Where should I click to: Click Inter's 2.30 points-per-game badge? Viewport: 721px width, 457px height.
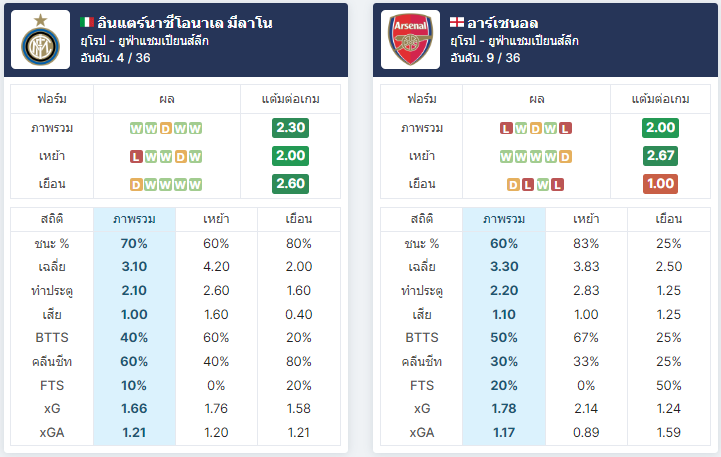tap(291, 128)
